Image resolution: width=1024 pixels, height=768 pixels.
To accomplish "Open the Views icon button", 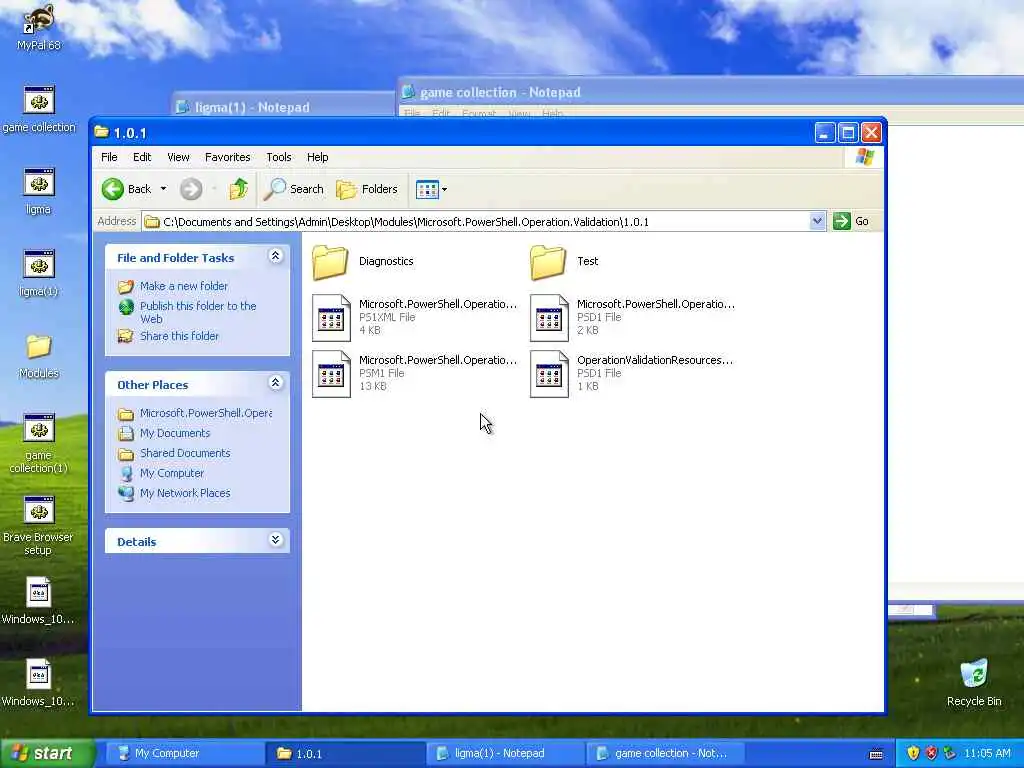I will click(427, 189).
